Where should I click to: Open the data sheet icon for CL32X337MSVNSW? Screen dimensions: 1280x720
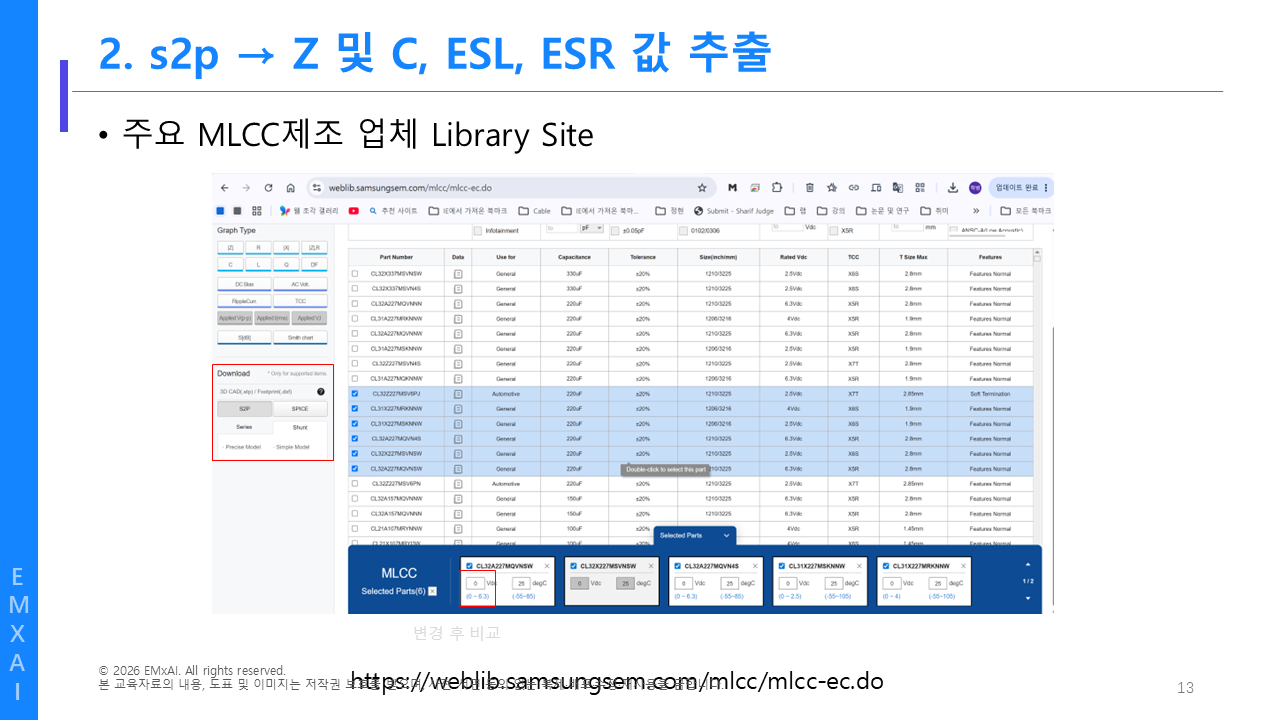coord(458,273)
